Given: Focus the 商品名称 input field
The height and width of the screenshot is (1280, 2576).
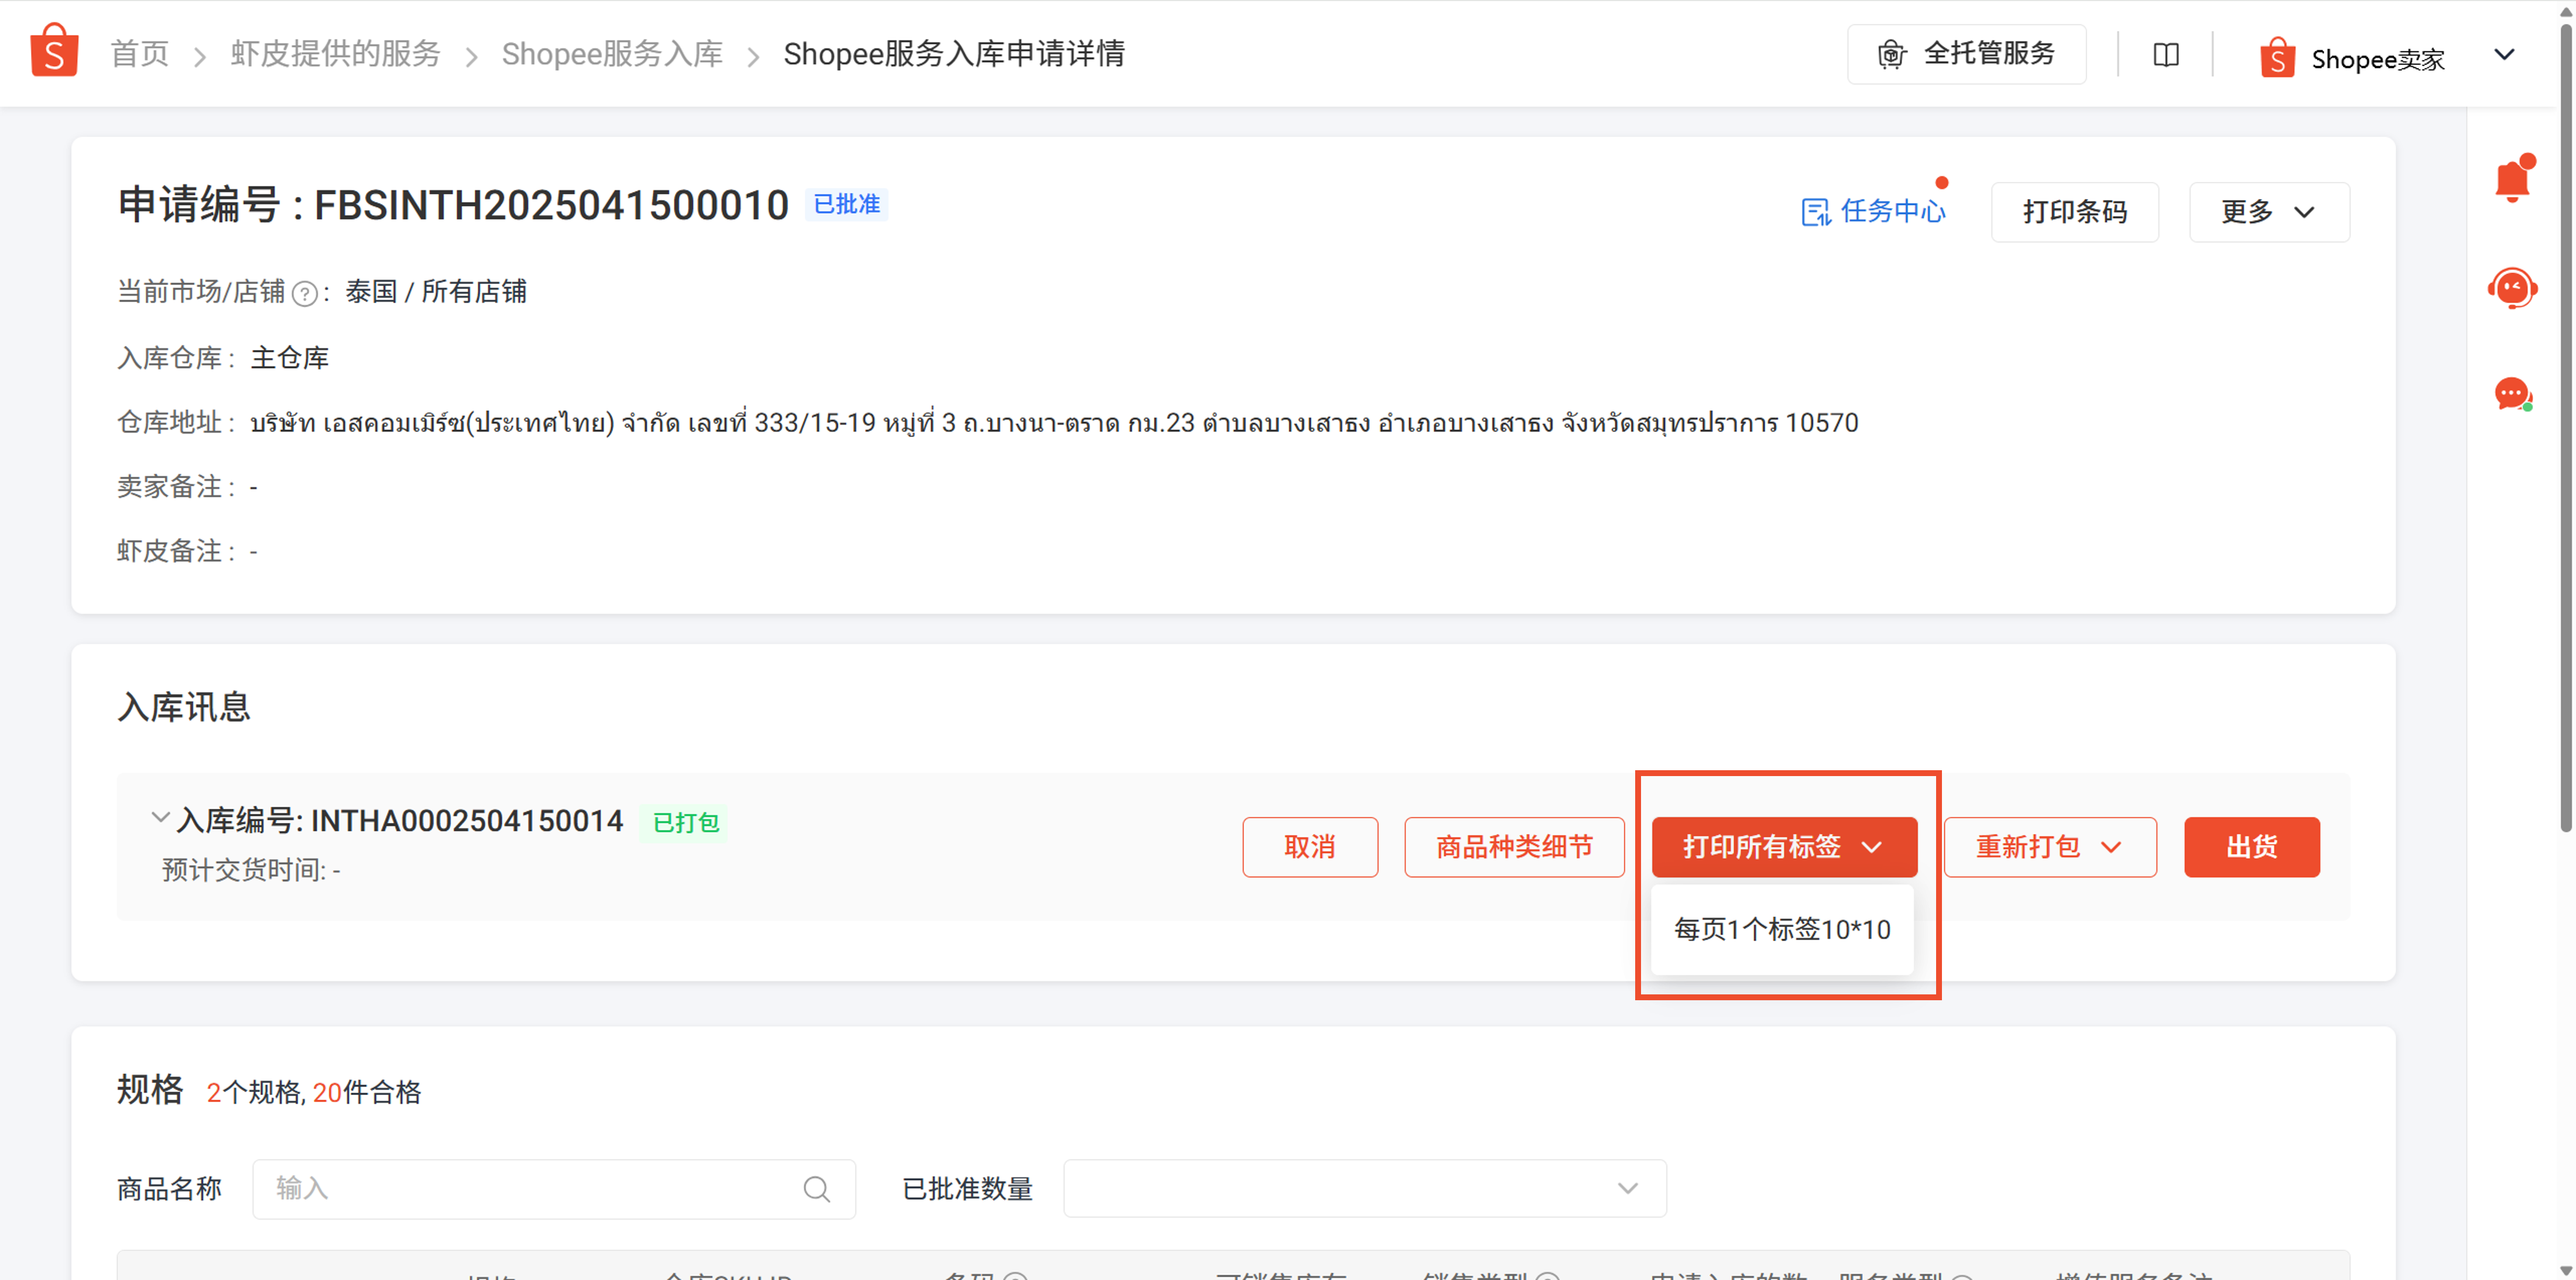Looking at the screenshot, I should pos(553,1188).
